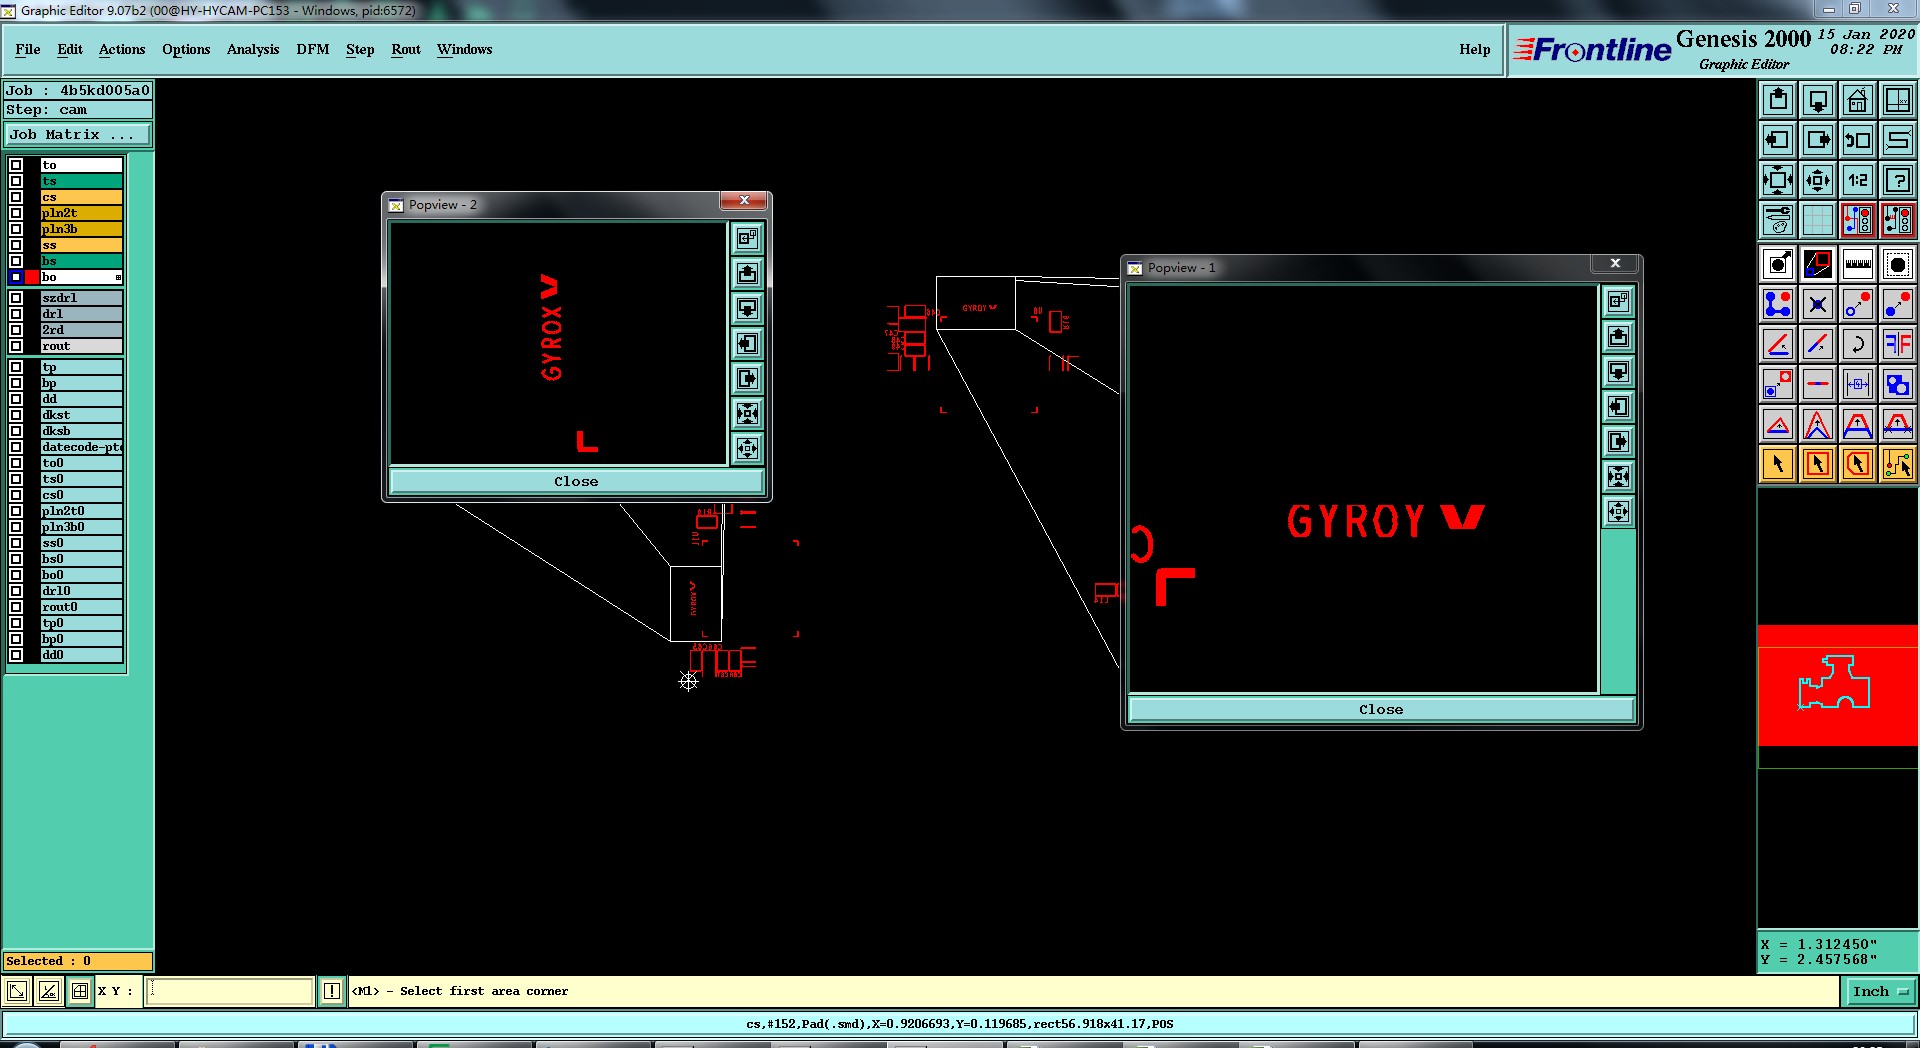Open the Inch units dropdown
Screen dimensions: 1920x1048
click(1879, 992)
